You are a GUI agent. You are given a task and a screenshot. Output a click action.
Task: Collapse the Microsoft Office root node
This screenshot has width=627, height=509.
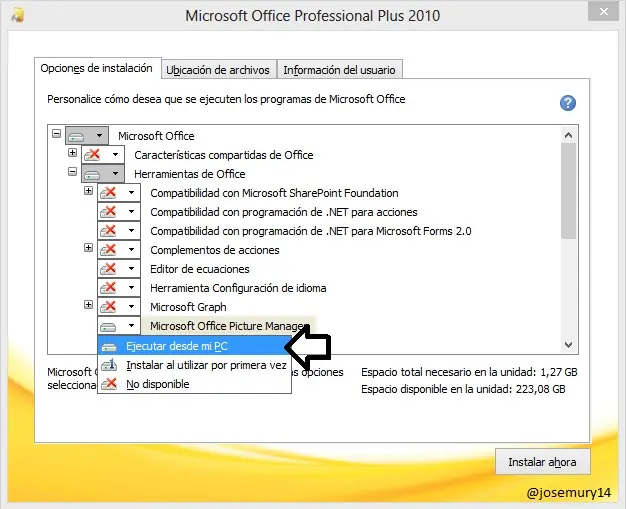click(56, 134)
